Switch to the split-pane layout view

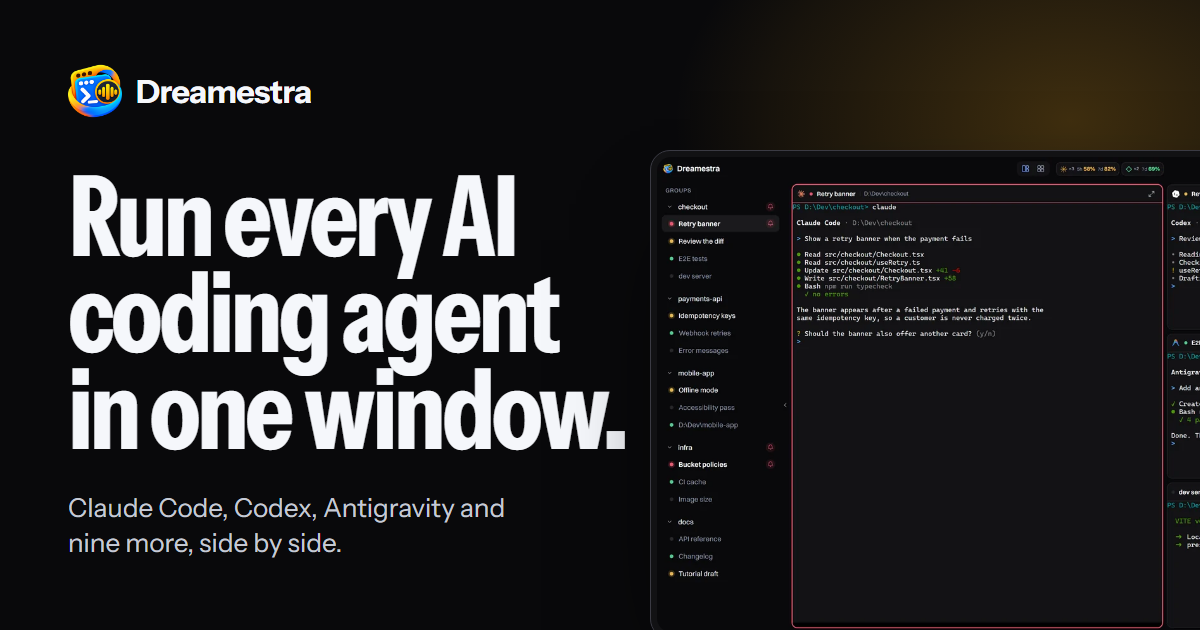1026,169
